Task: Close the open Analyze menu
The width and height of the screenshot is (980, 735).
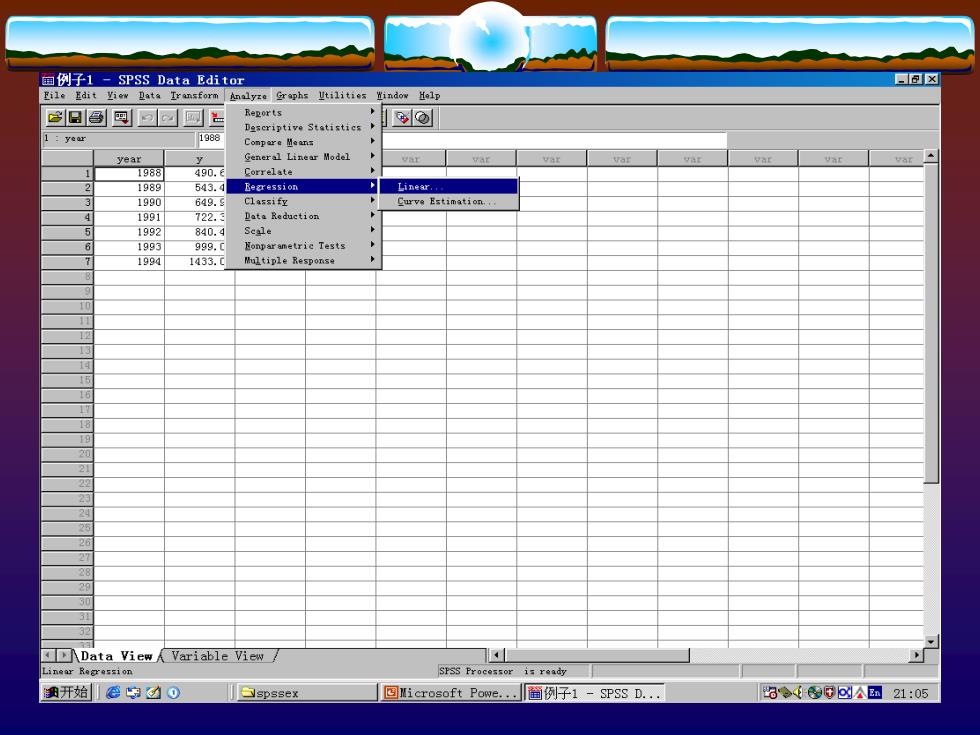Action: click(248, 96)
